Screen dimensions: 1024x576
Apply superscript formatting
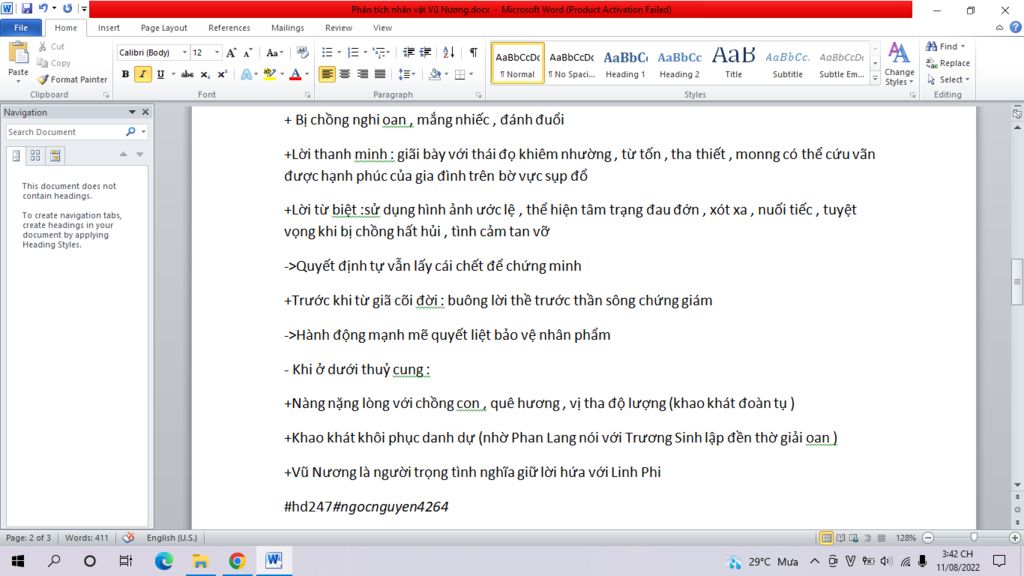[x=222, y=74]
